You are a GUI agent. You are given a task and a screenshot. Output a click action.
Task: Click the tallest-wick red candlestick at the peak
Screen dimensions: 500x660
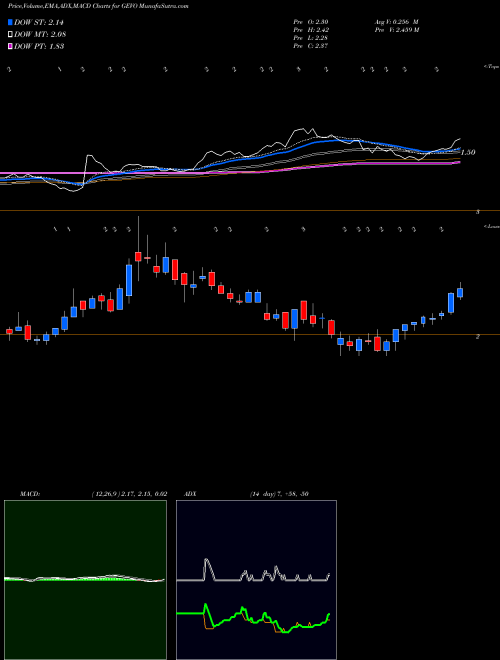[138, 256]
